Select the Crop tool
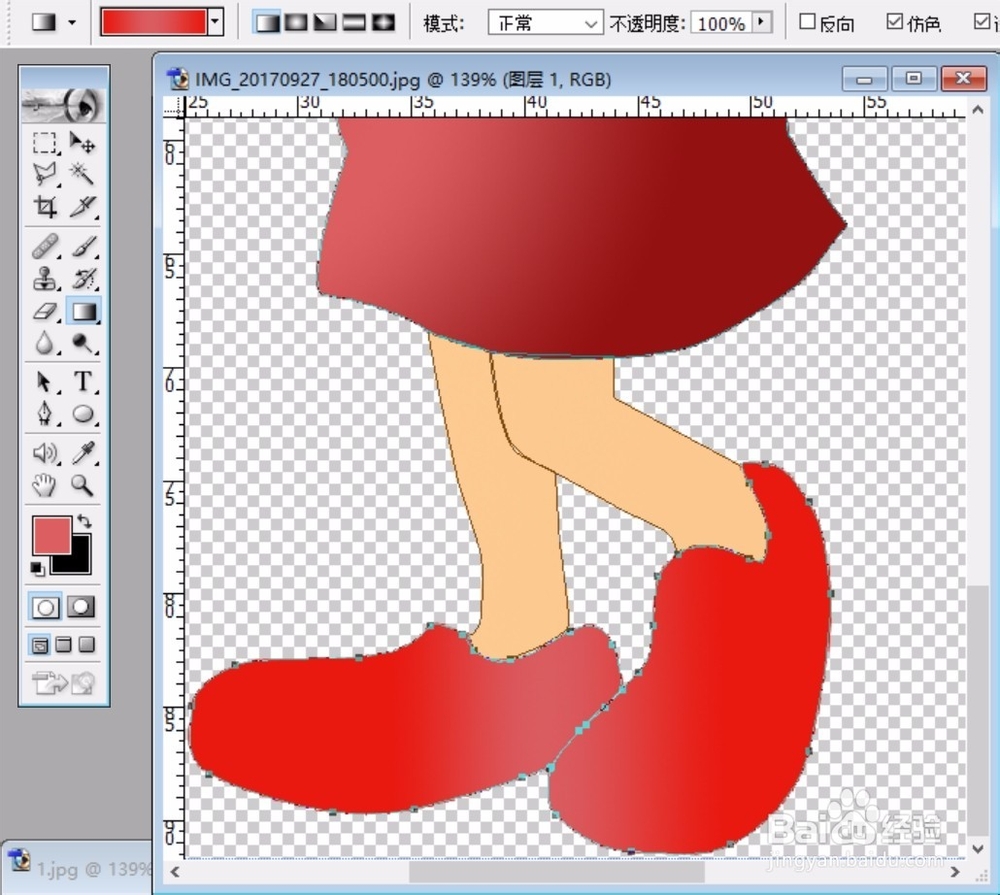 45,207
